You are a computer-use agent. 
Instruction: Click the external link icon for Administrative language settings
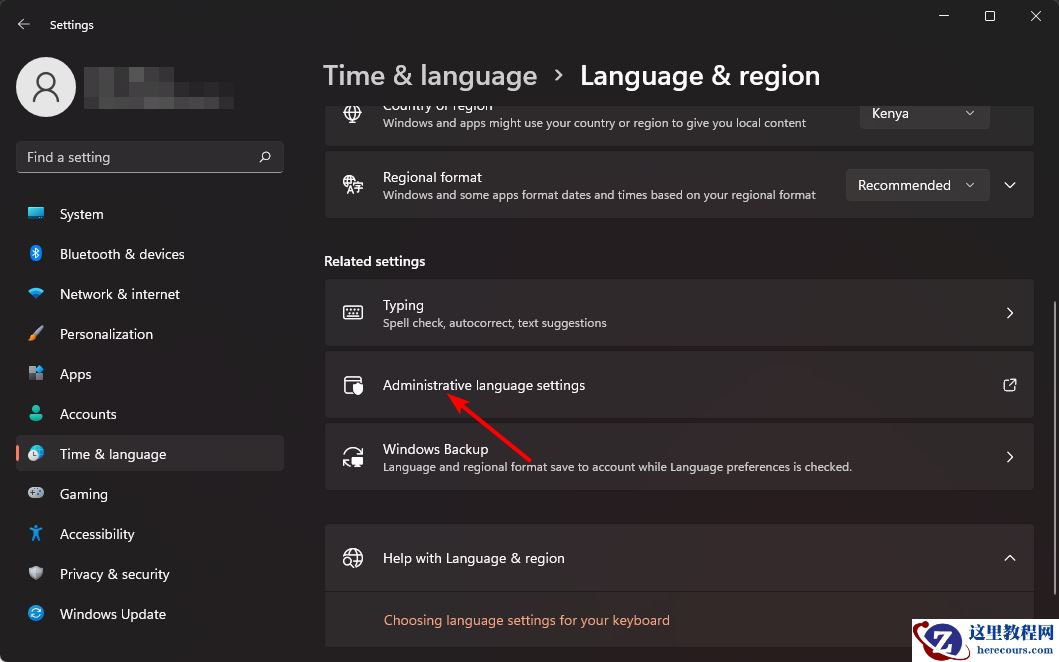click(x=1009, y=384)
